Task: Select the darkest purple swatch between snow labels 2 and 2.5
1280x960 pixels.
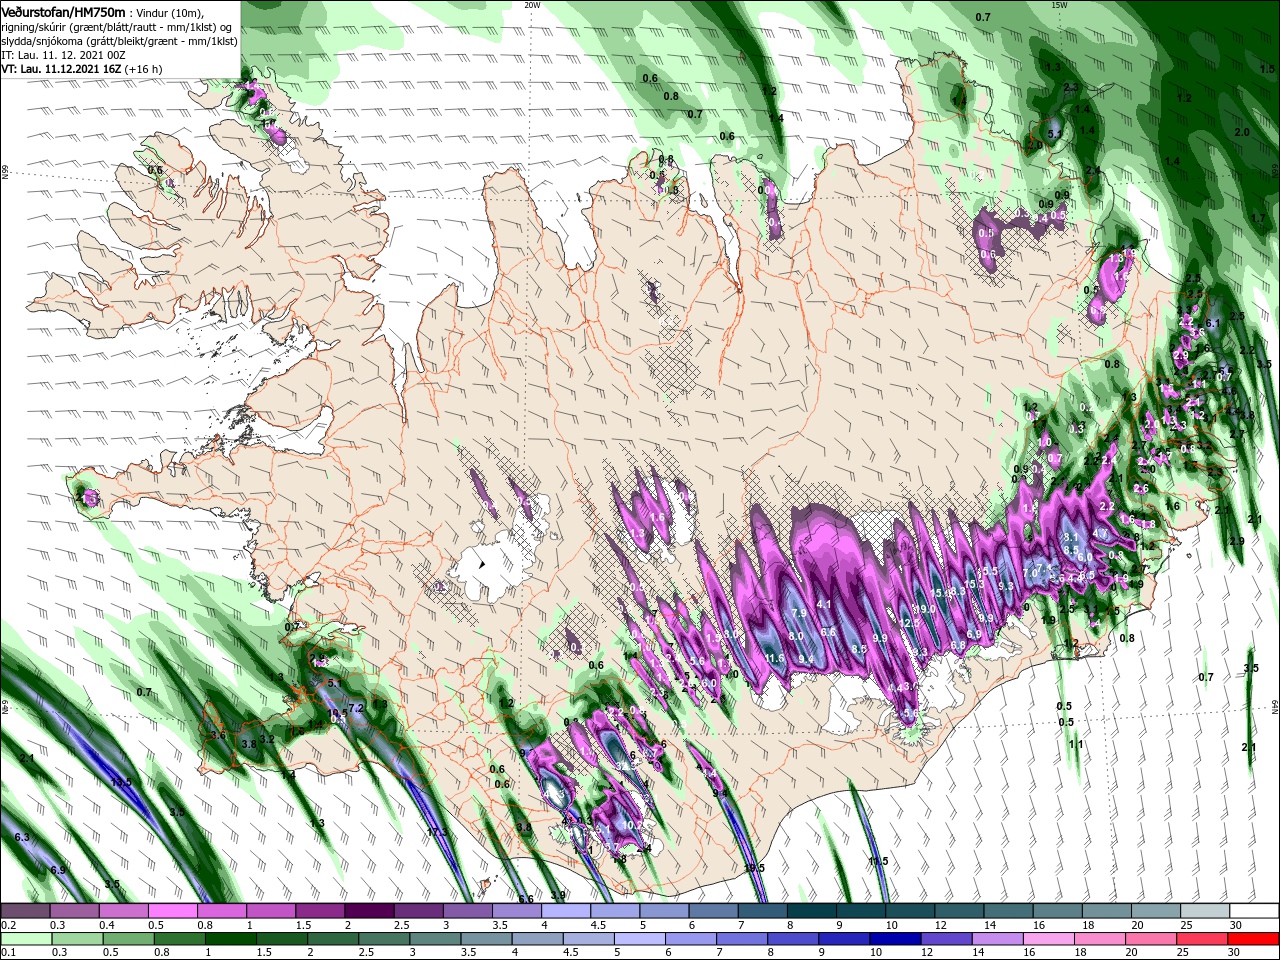Action: coord(369,911)
